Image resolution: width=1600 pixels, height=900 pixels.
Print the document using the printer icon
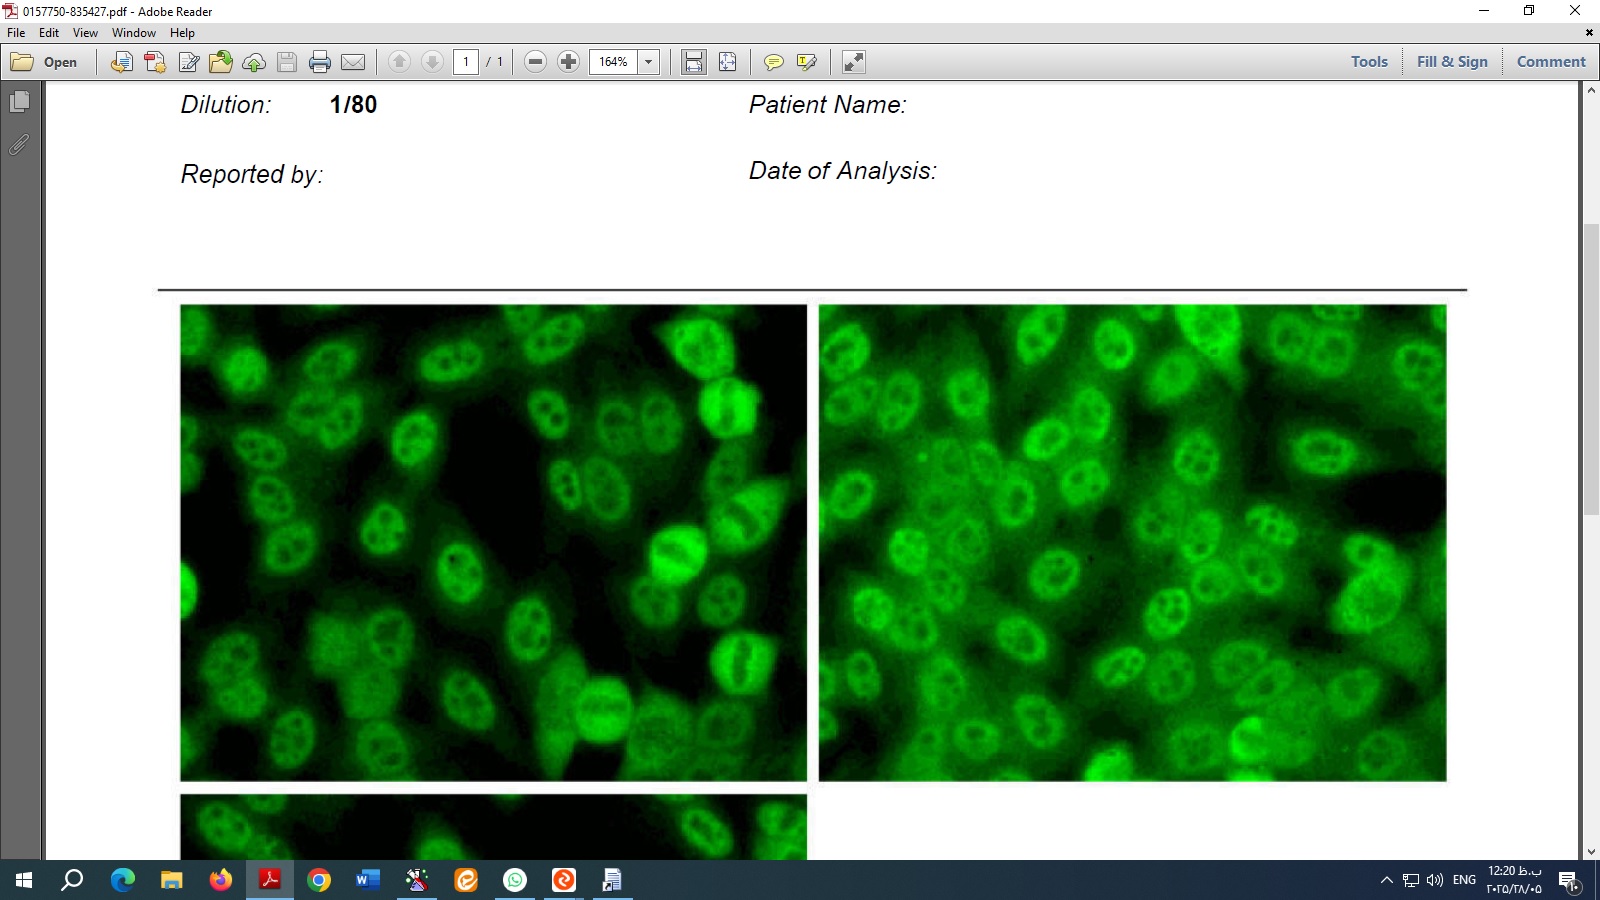(x=320, y=62)
